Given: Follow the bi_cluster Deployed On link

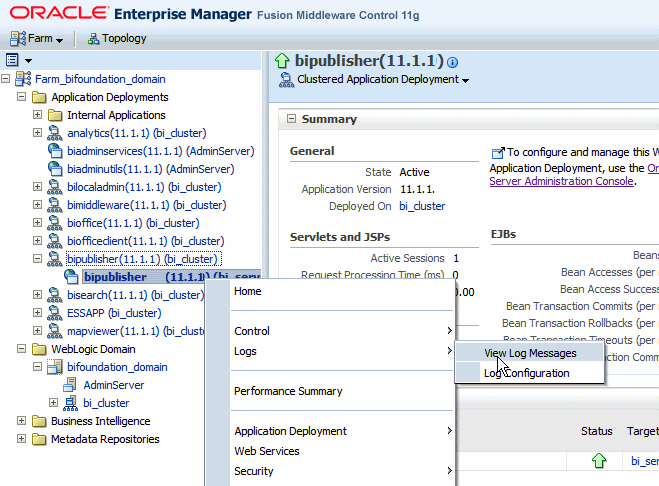Looking at the screenshot, I should coord(422,206).
